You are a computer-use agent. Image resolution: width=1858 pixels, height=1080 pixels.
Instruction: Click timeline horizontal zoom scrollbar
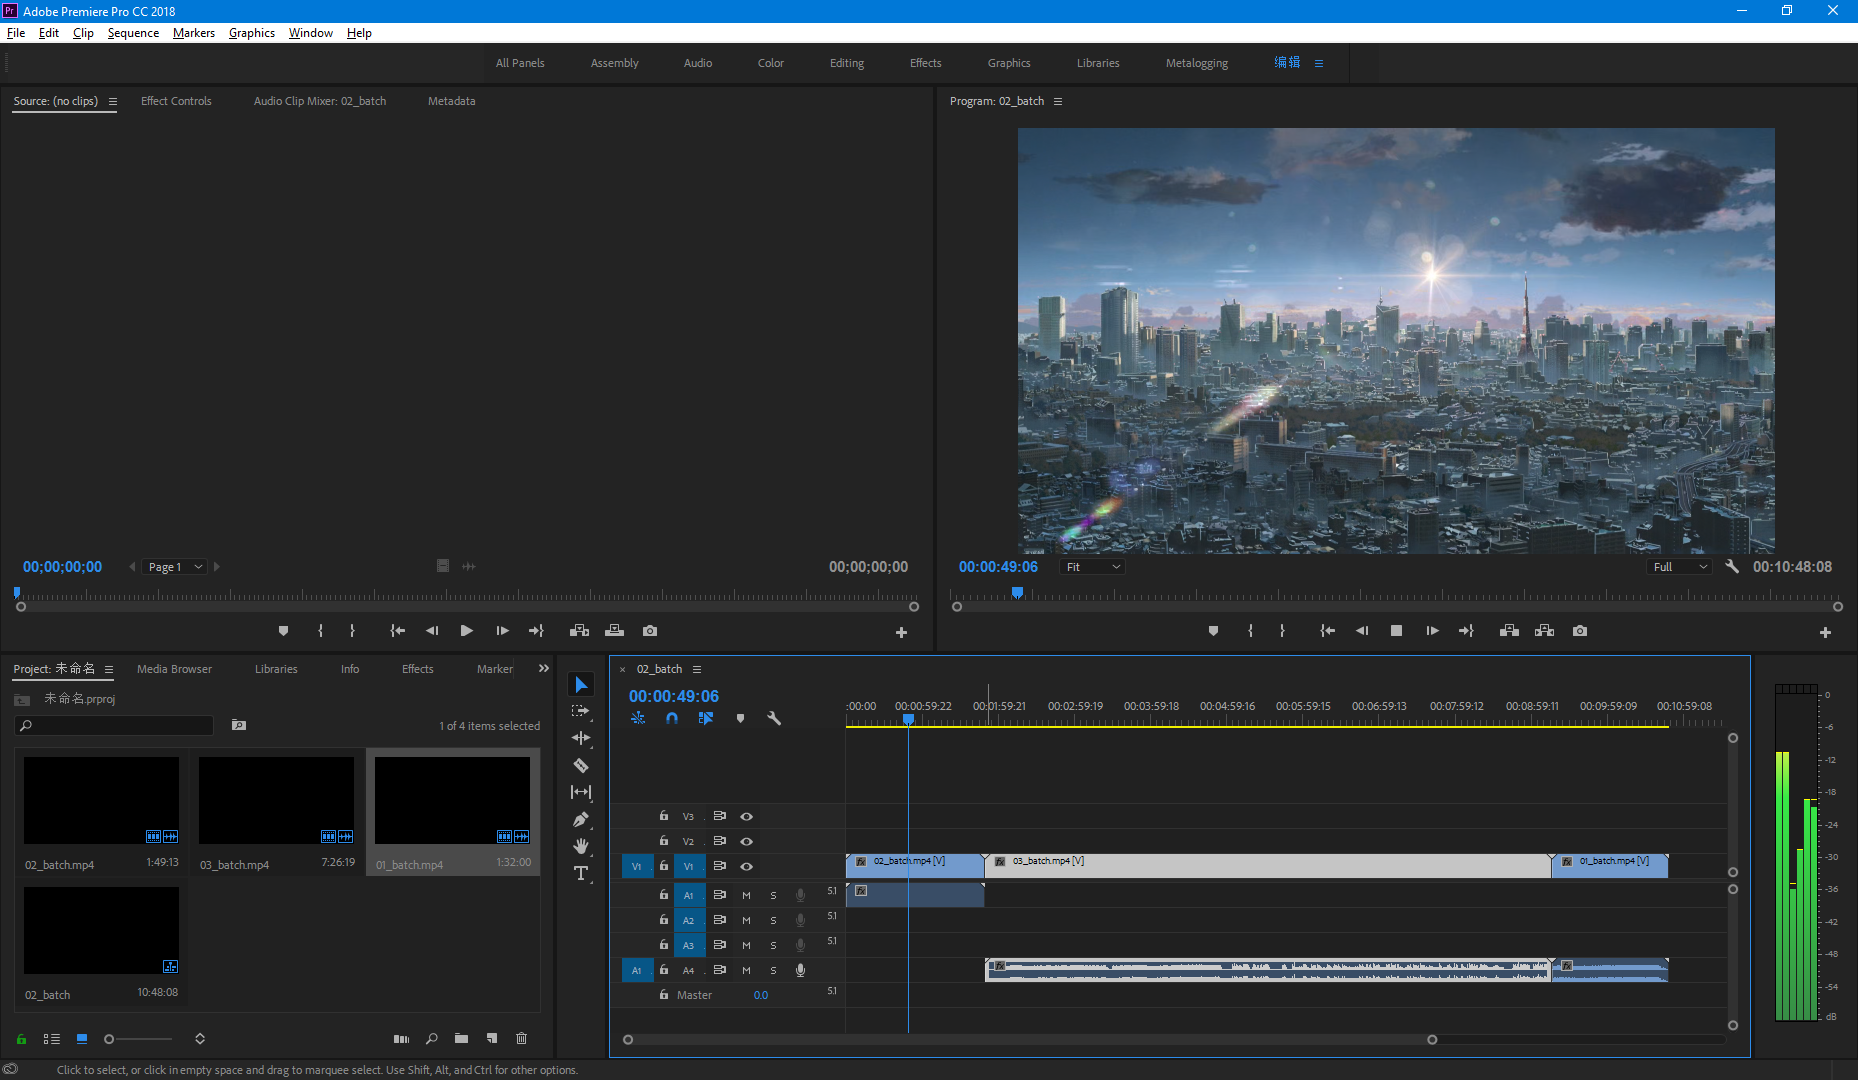click(1030, 1040)
